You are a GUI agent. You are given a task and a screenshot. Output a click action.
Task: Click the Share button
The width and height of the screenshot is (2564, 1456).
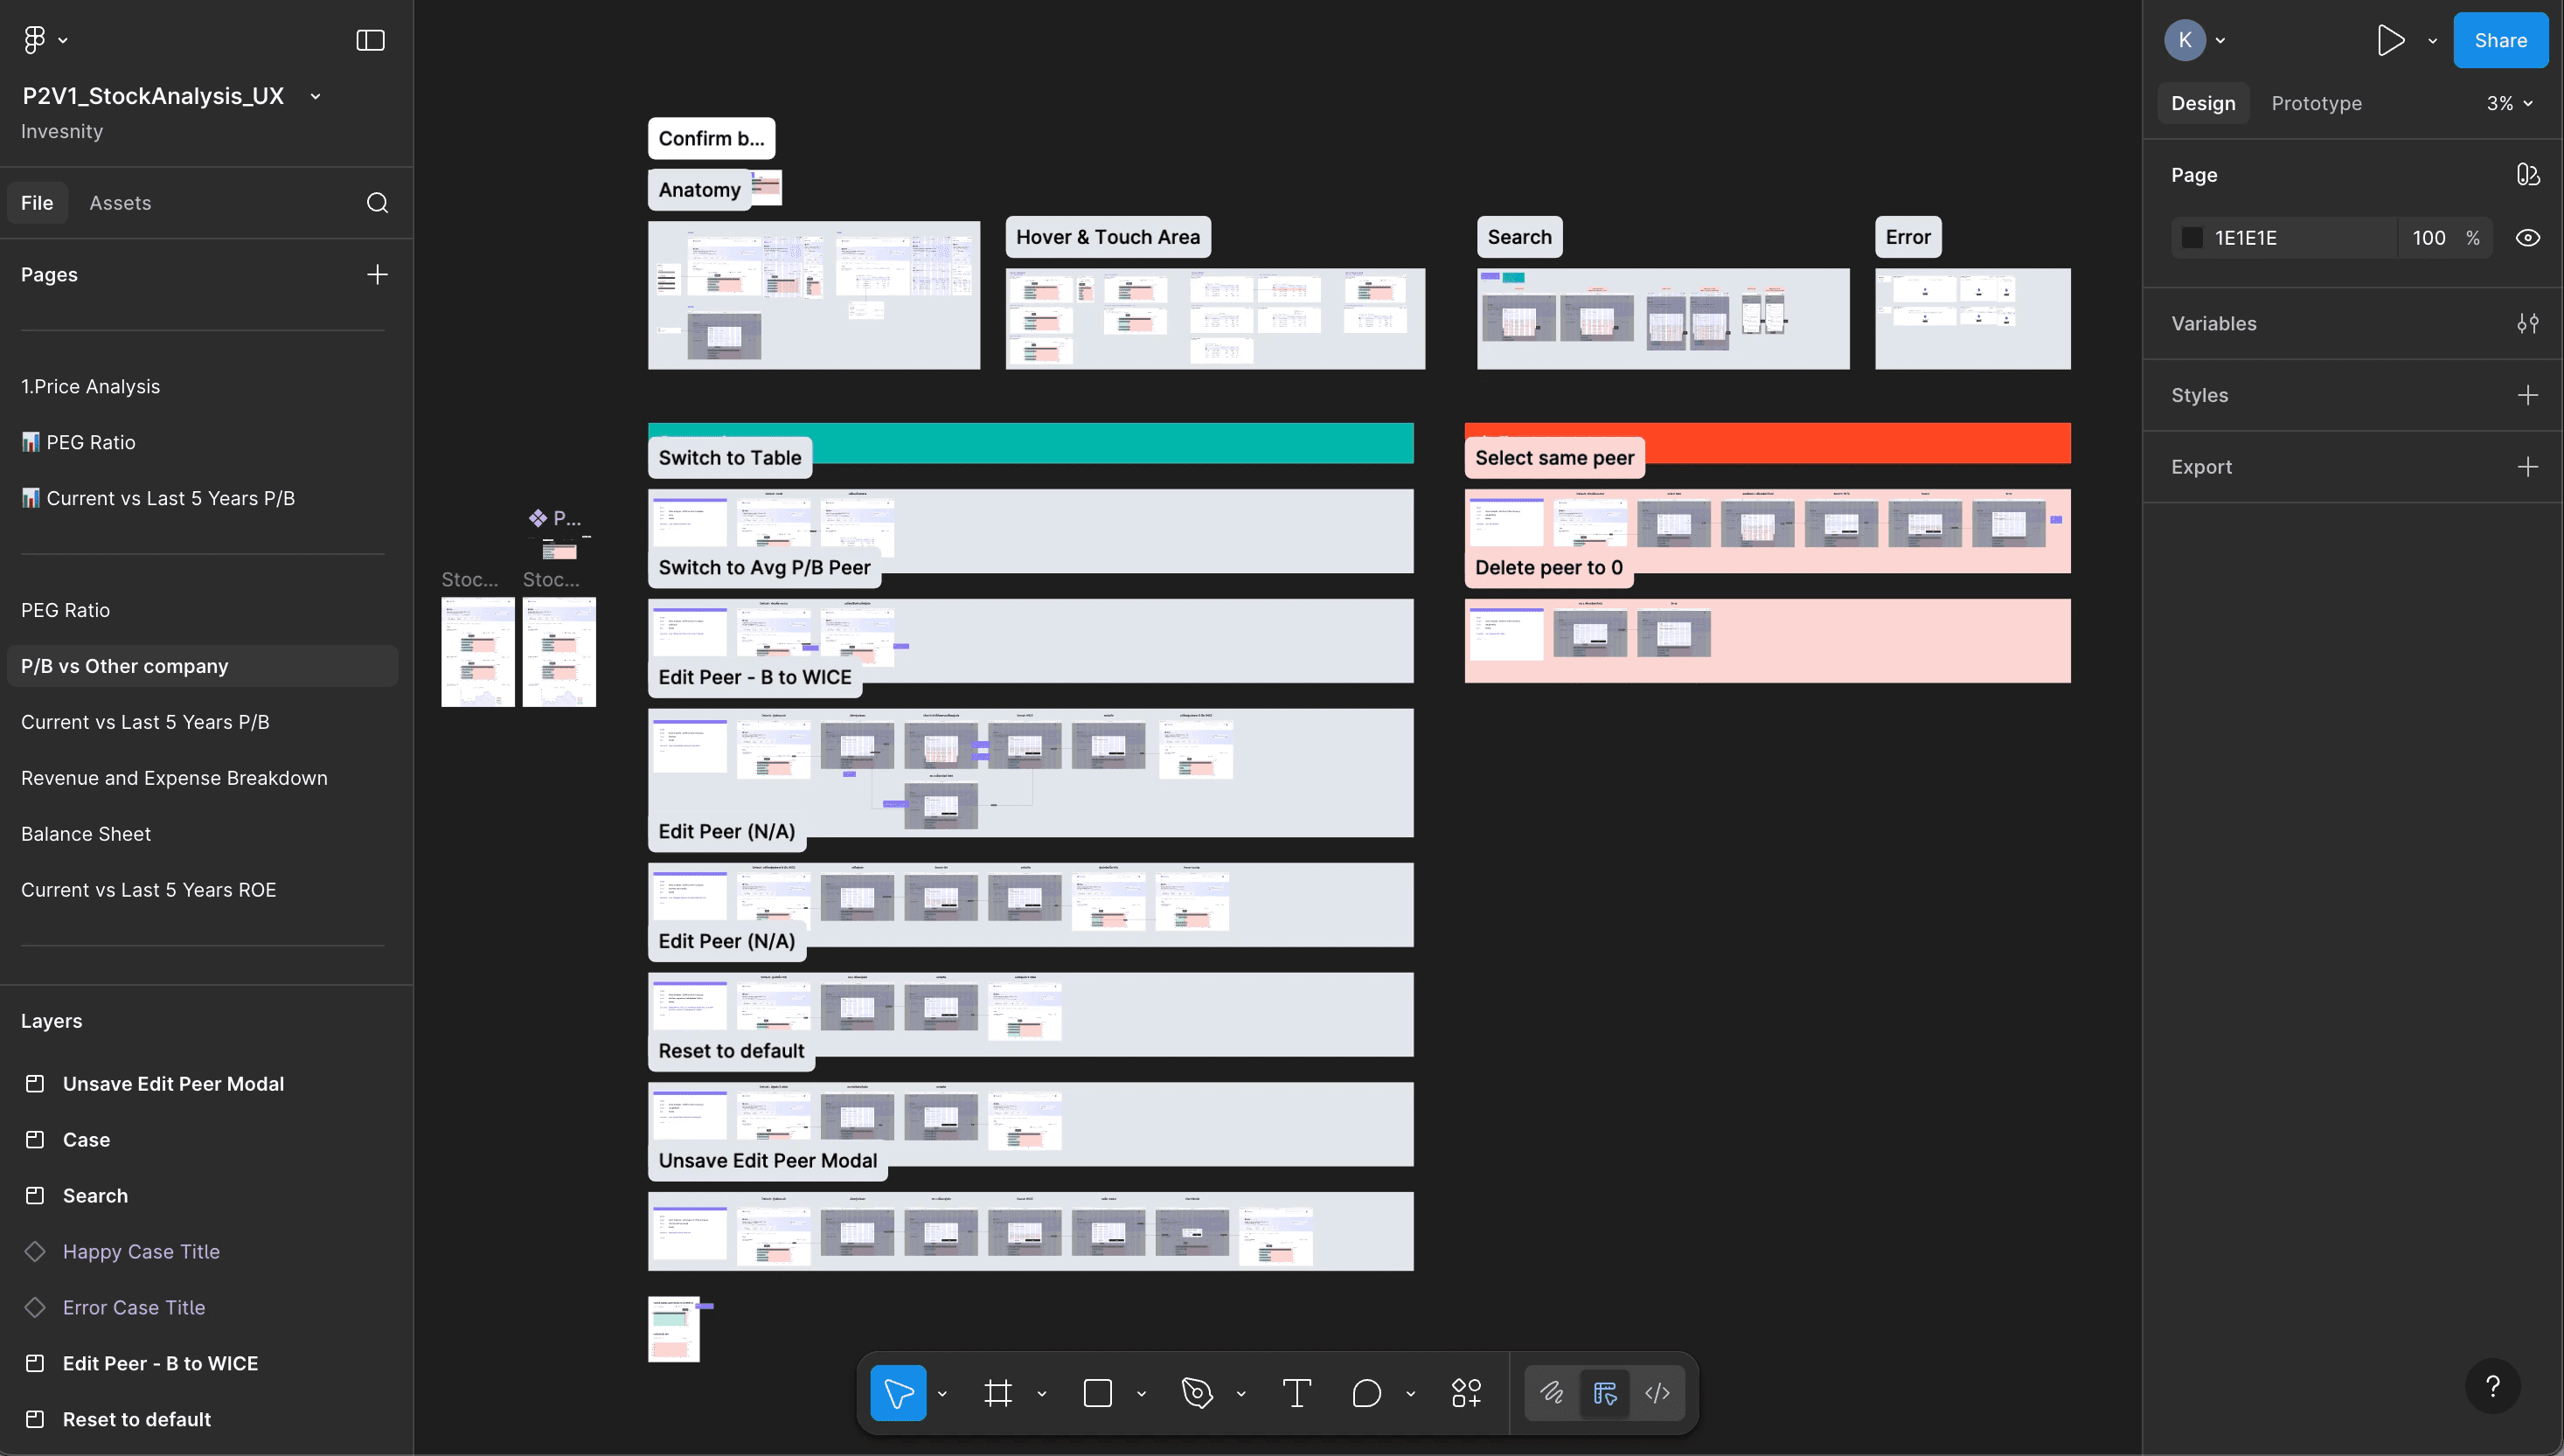[2499, 41]
